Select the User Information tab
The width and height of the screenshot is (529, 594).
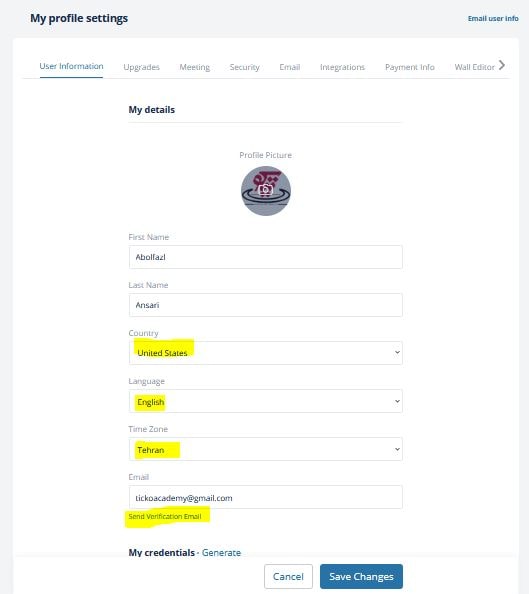pos(71,66)
